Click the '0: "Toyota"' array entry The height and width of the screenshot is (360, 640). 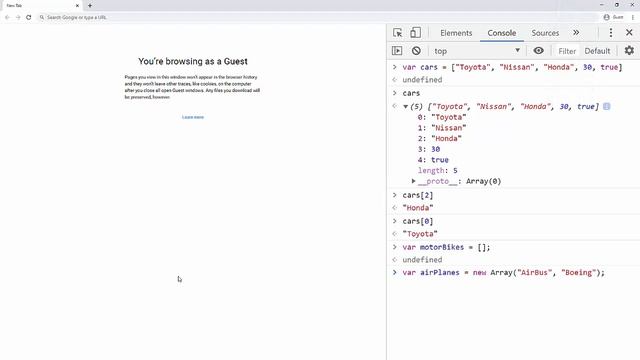click(x=442, y=117)
